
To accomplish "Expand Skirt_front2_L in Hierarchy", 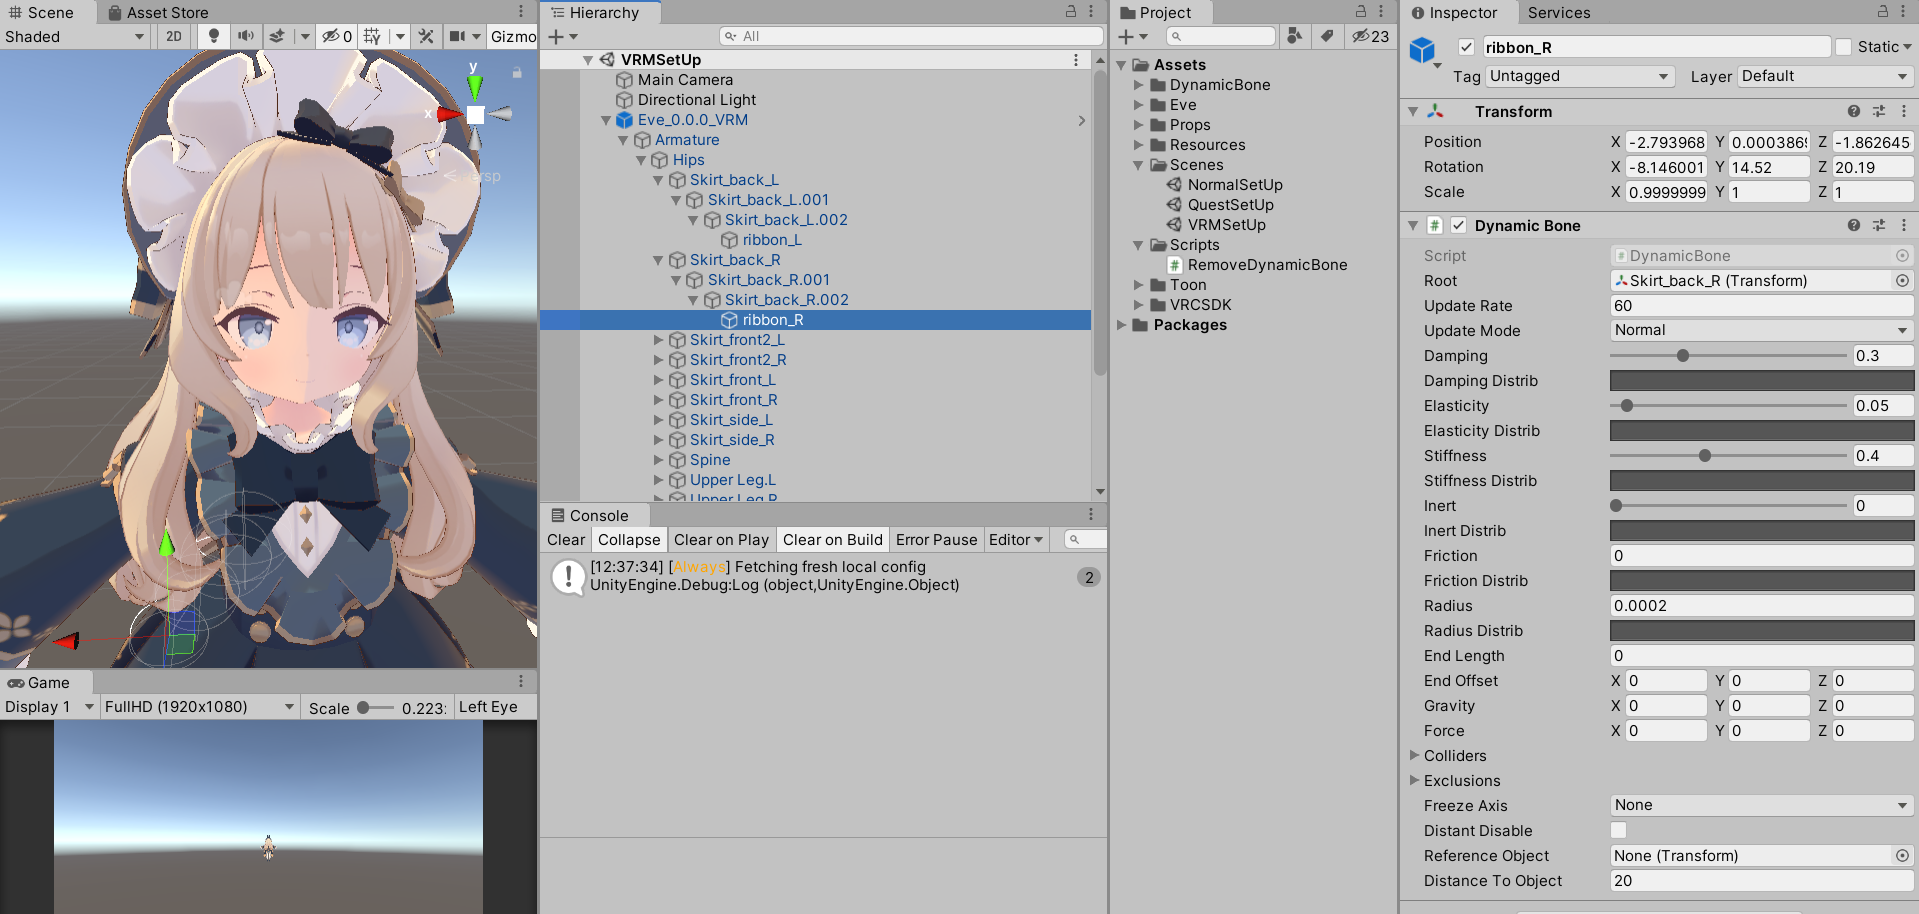I will [x=658, y=340].
